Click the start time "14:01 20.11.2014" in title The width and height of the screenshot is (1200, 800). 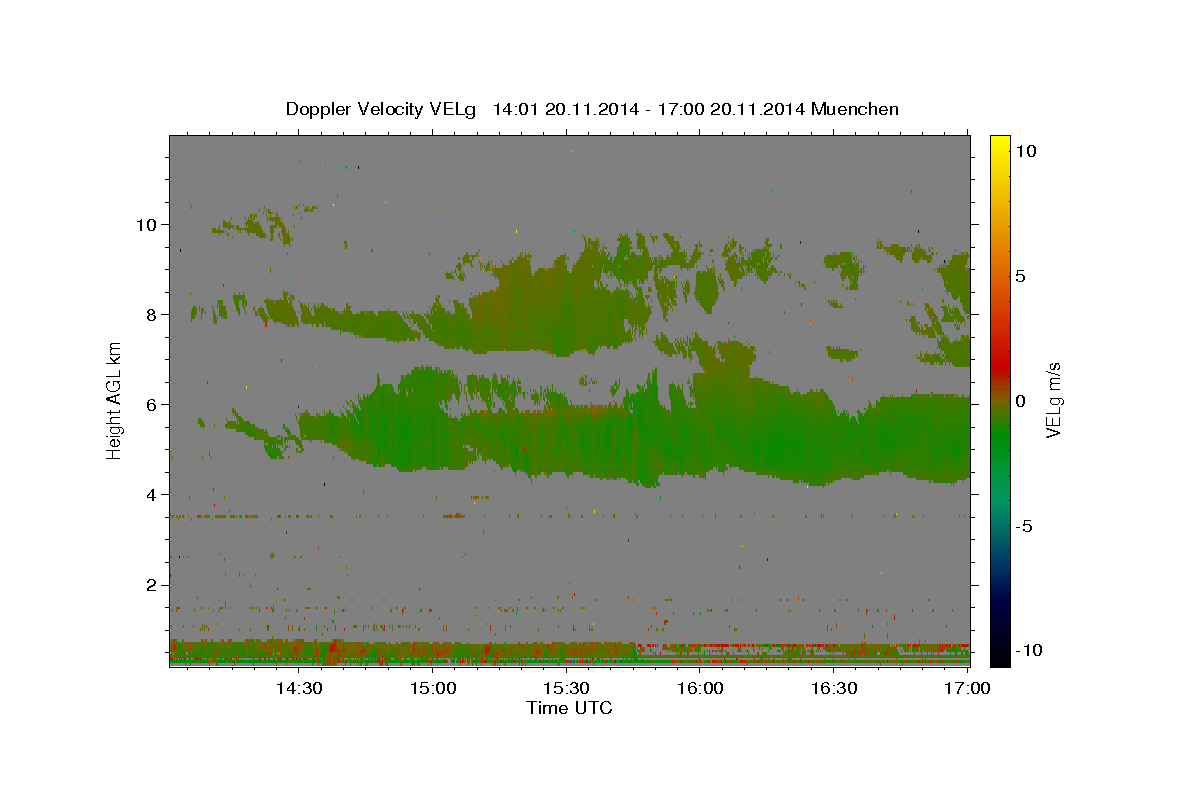[x=563, y=109]
